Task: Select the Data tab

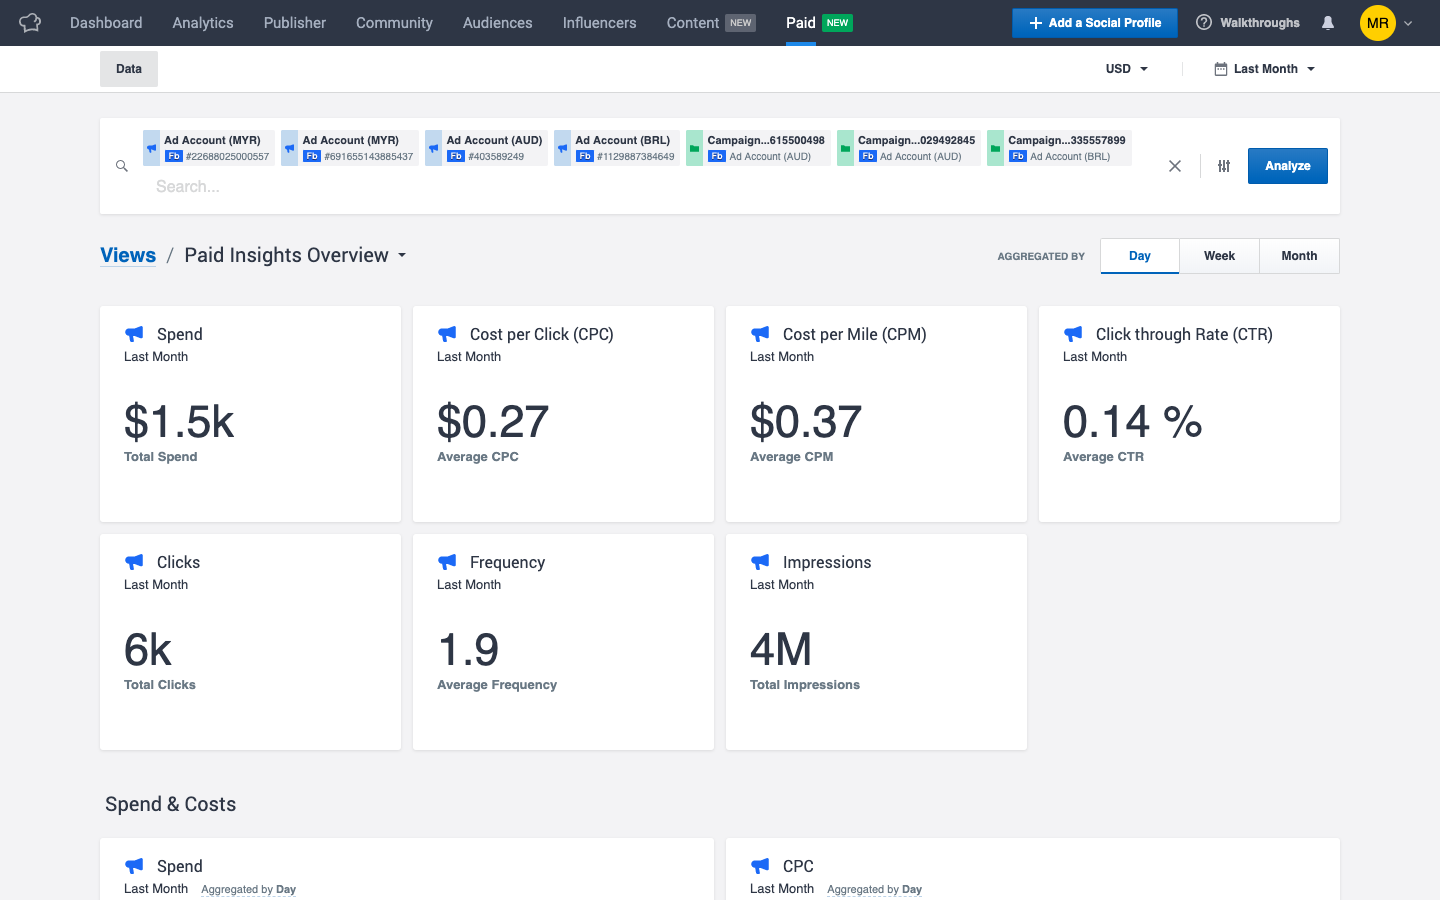Action: 128,69
